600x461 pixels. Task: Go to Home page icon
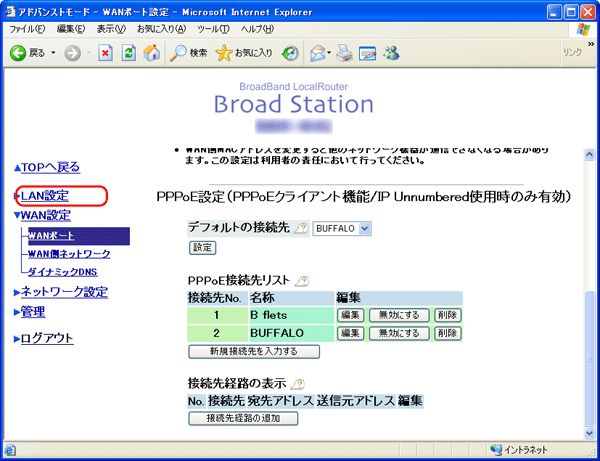tap(152, 53)
